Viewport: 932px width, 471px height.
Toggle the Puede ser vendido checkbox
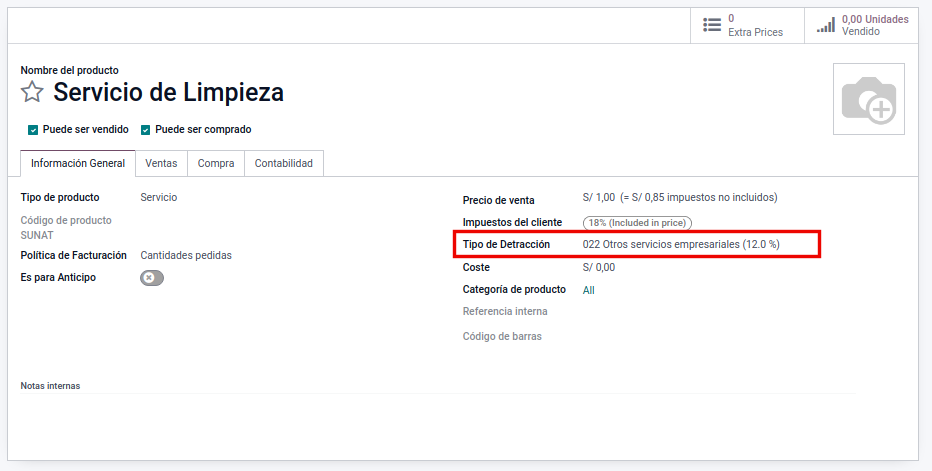[33, 130]
